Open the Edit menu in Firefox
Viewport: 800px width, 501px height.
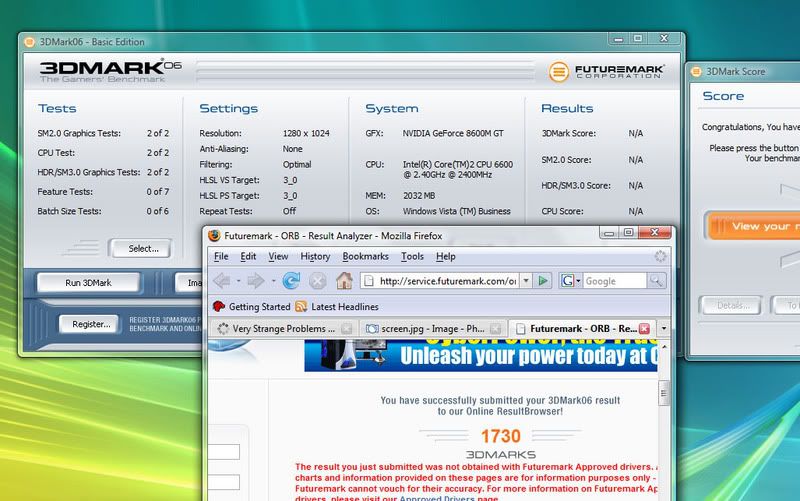coord(248,256)
